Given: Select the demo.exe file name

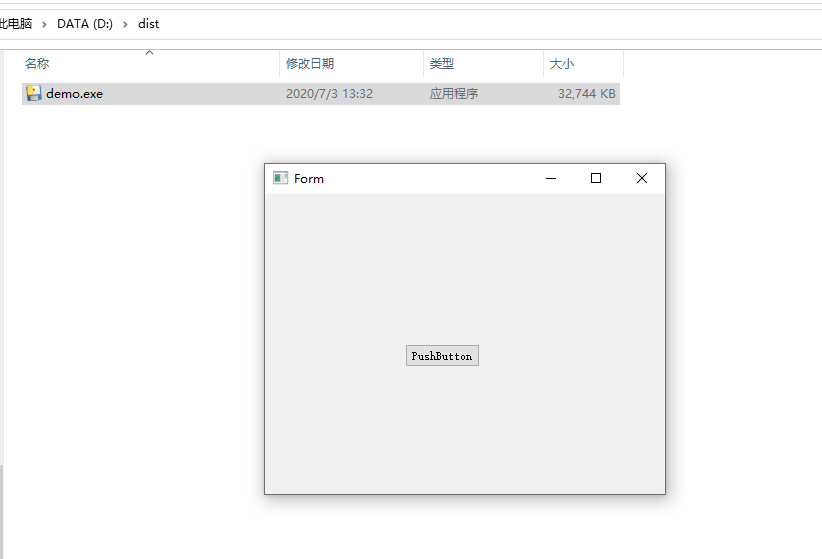Looking at the screenshot, I should coord(74,94).
